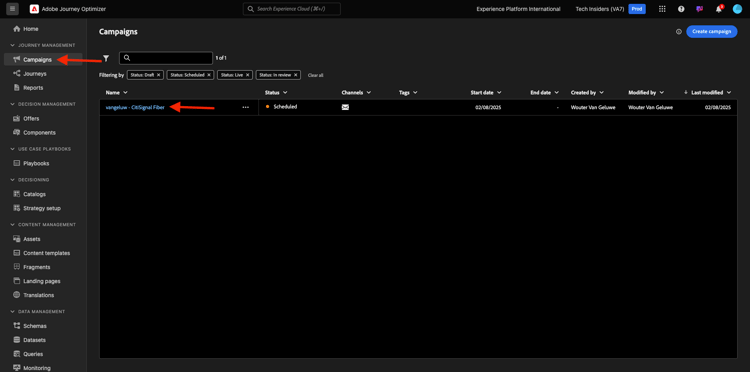
Task: Click the email channel icon in the row
Action: click(345, 108)
